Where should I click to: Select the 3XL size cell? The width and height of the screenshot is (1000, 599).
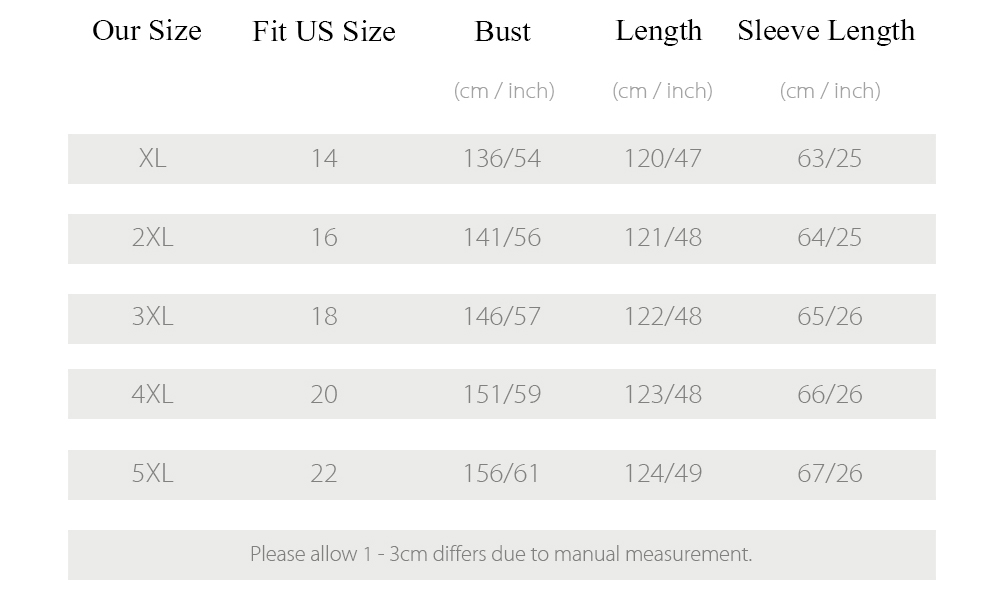(152, 316)
